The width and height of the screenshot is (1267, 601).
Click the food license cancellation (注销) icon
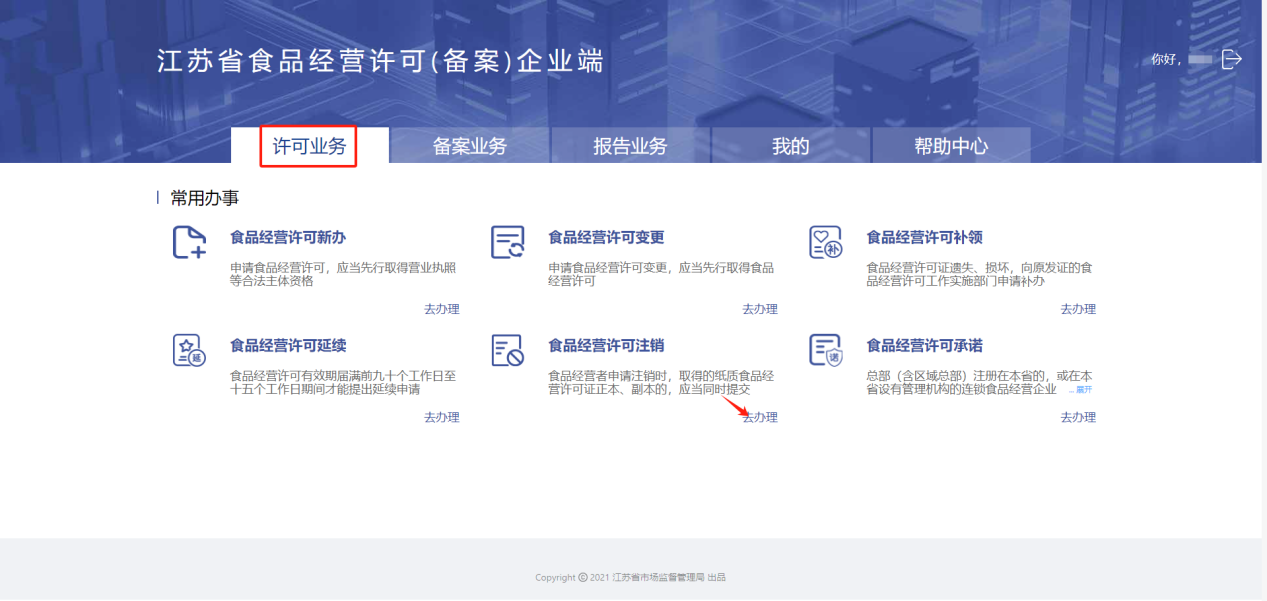507,350
